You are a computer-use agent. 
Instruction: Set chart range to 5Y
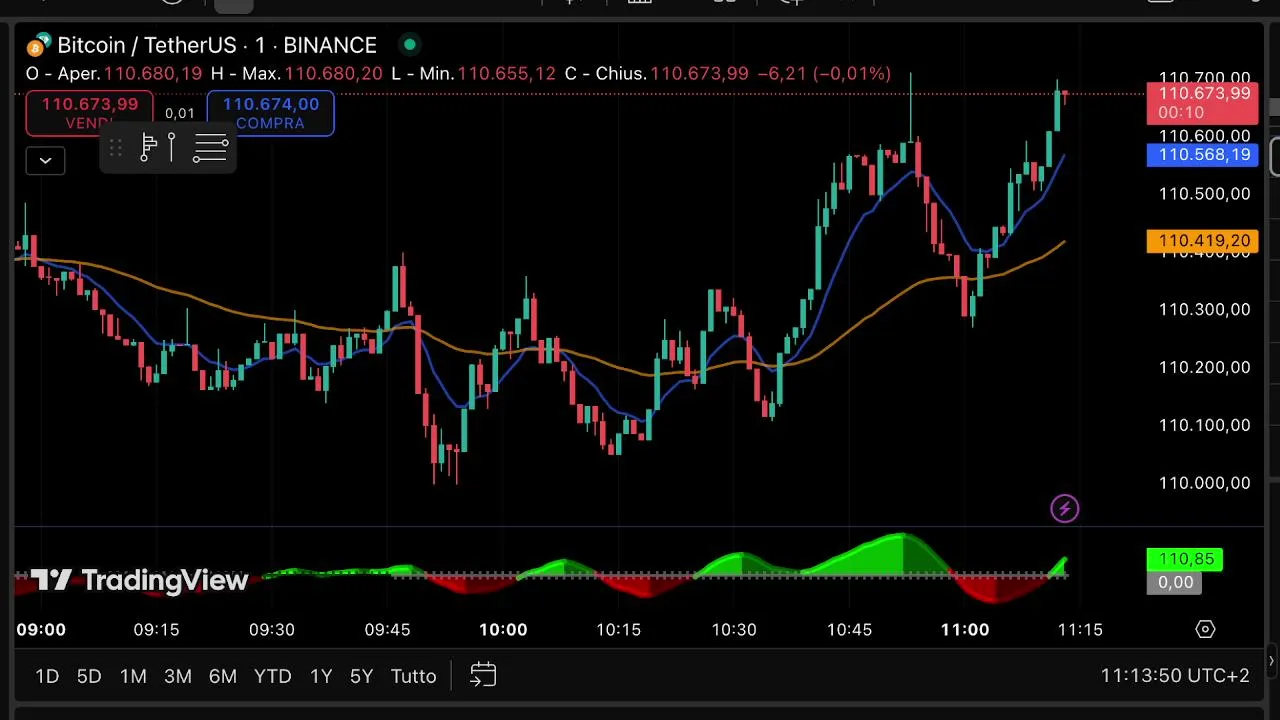click(361, 676)
